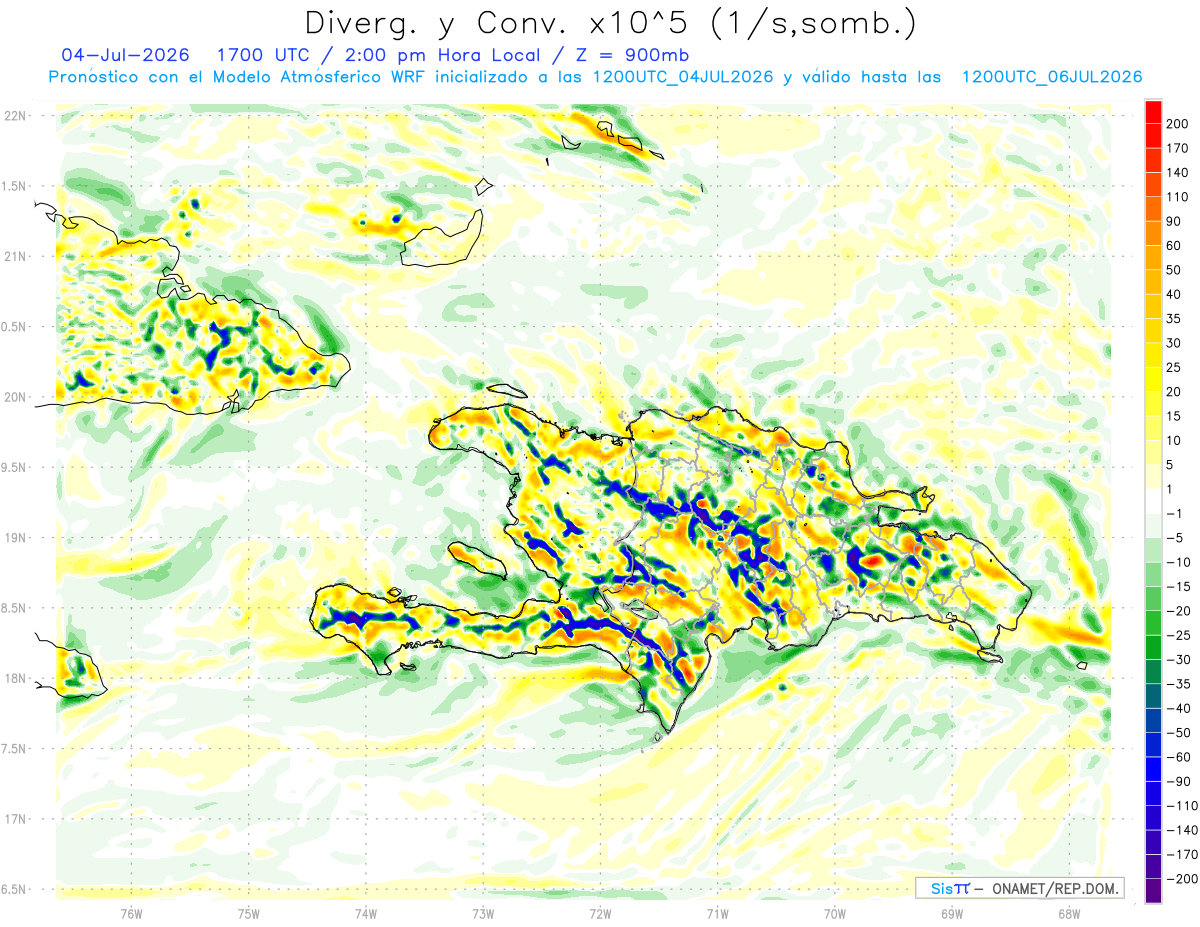Click the '72W' longitude label

click(x=600, y=913)
